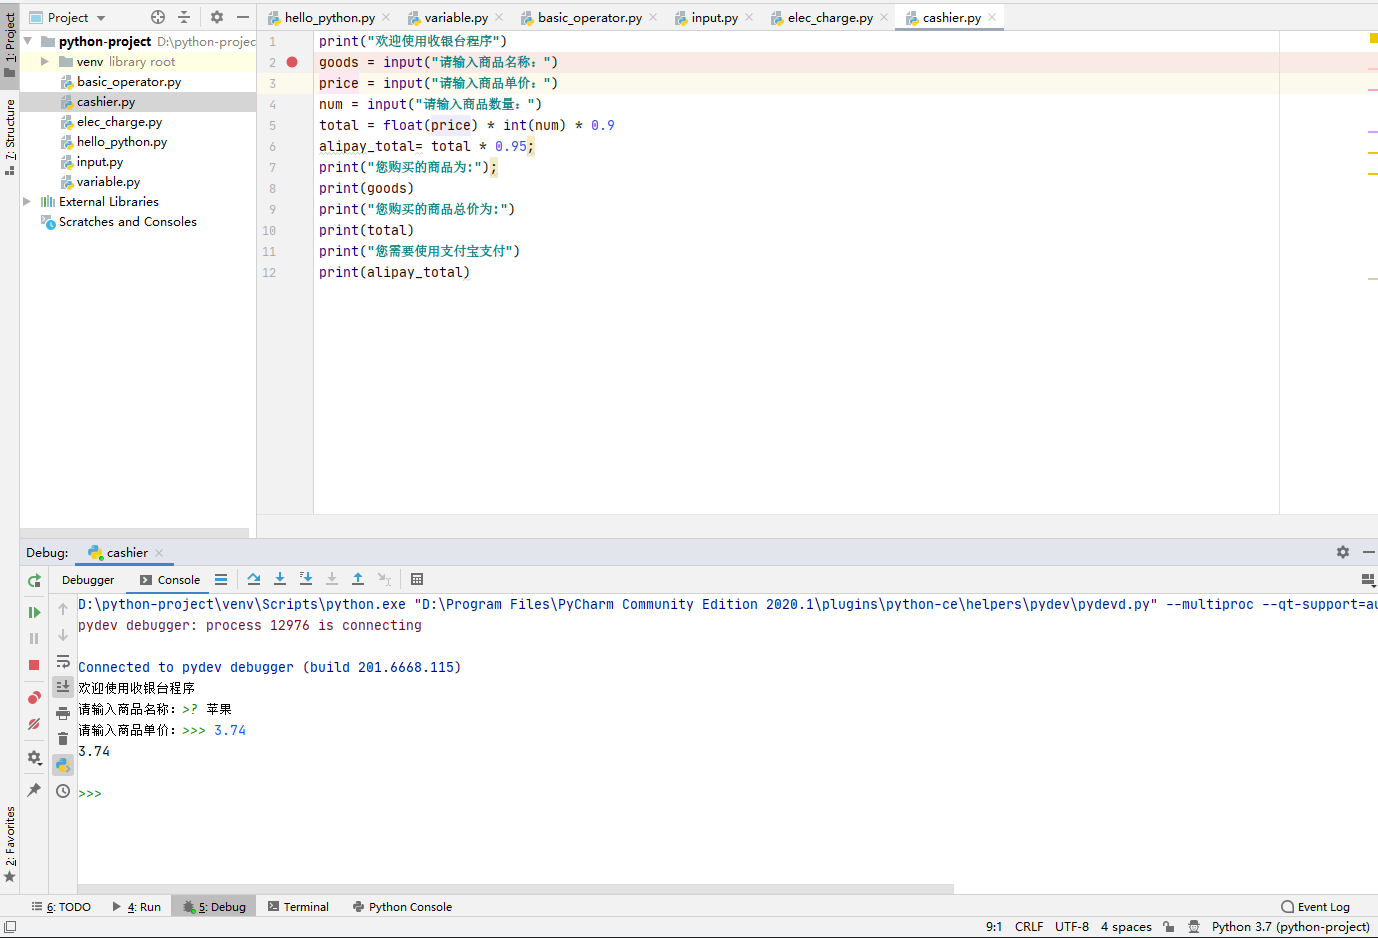Browse console command history

(63, 791)
